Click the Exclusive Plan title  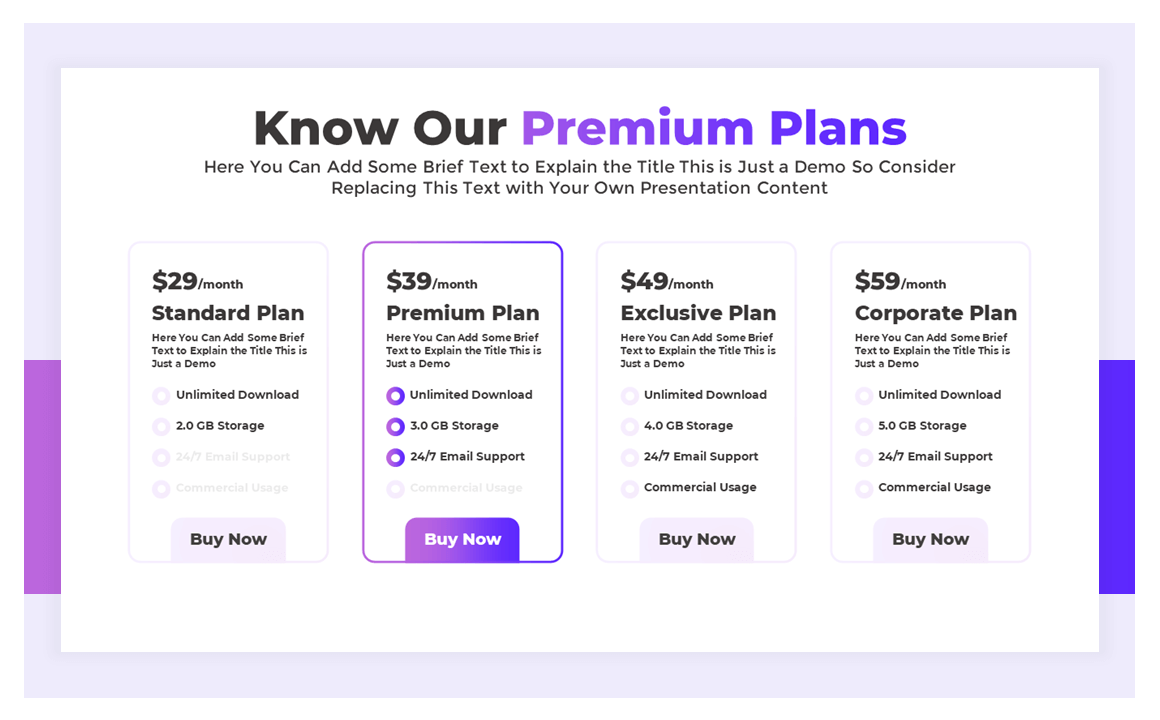(x=698, y=313)
